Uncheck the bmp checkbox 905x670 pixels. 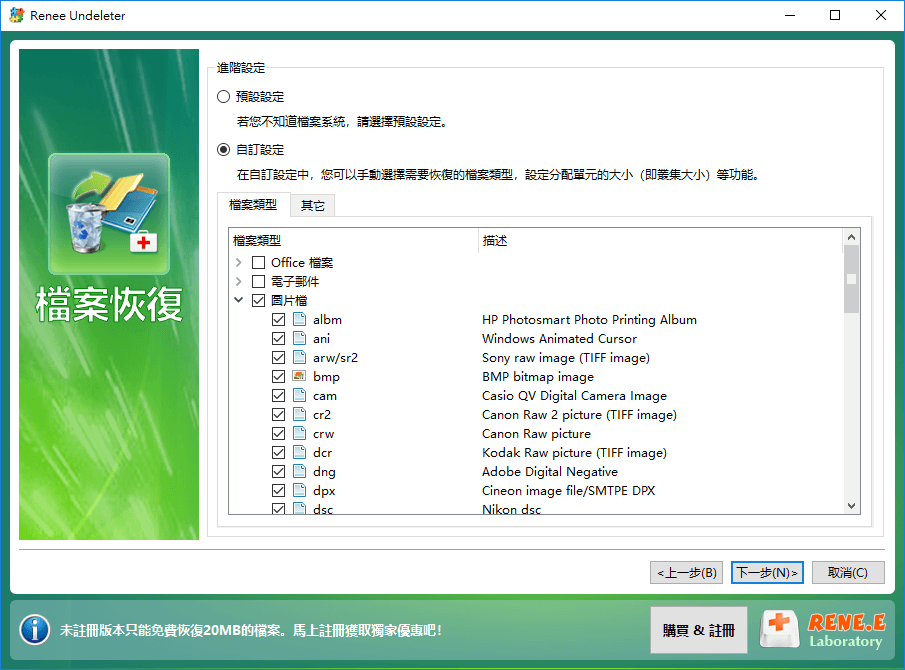pos(278,376)
